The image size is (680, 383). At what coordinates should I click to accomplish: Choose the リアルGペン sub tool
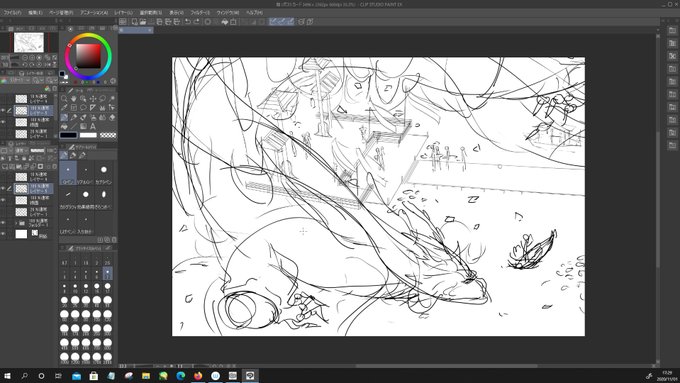(86, 173)
